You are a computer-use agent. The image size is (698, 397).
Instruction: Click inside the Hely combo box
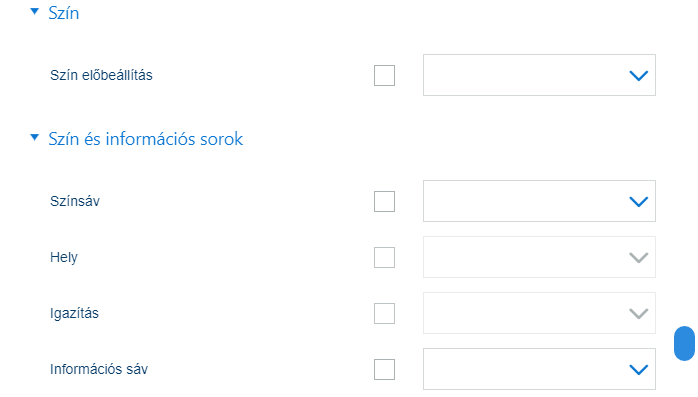pyautogui.click(x=539, y=257)
